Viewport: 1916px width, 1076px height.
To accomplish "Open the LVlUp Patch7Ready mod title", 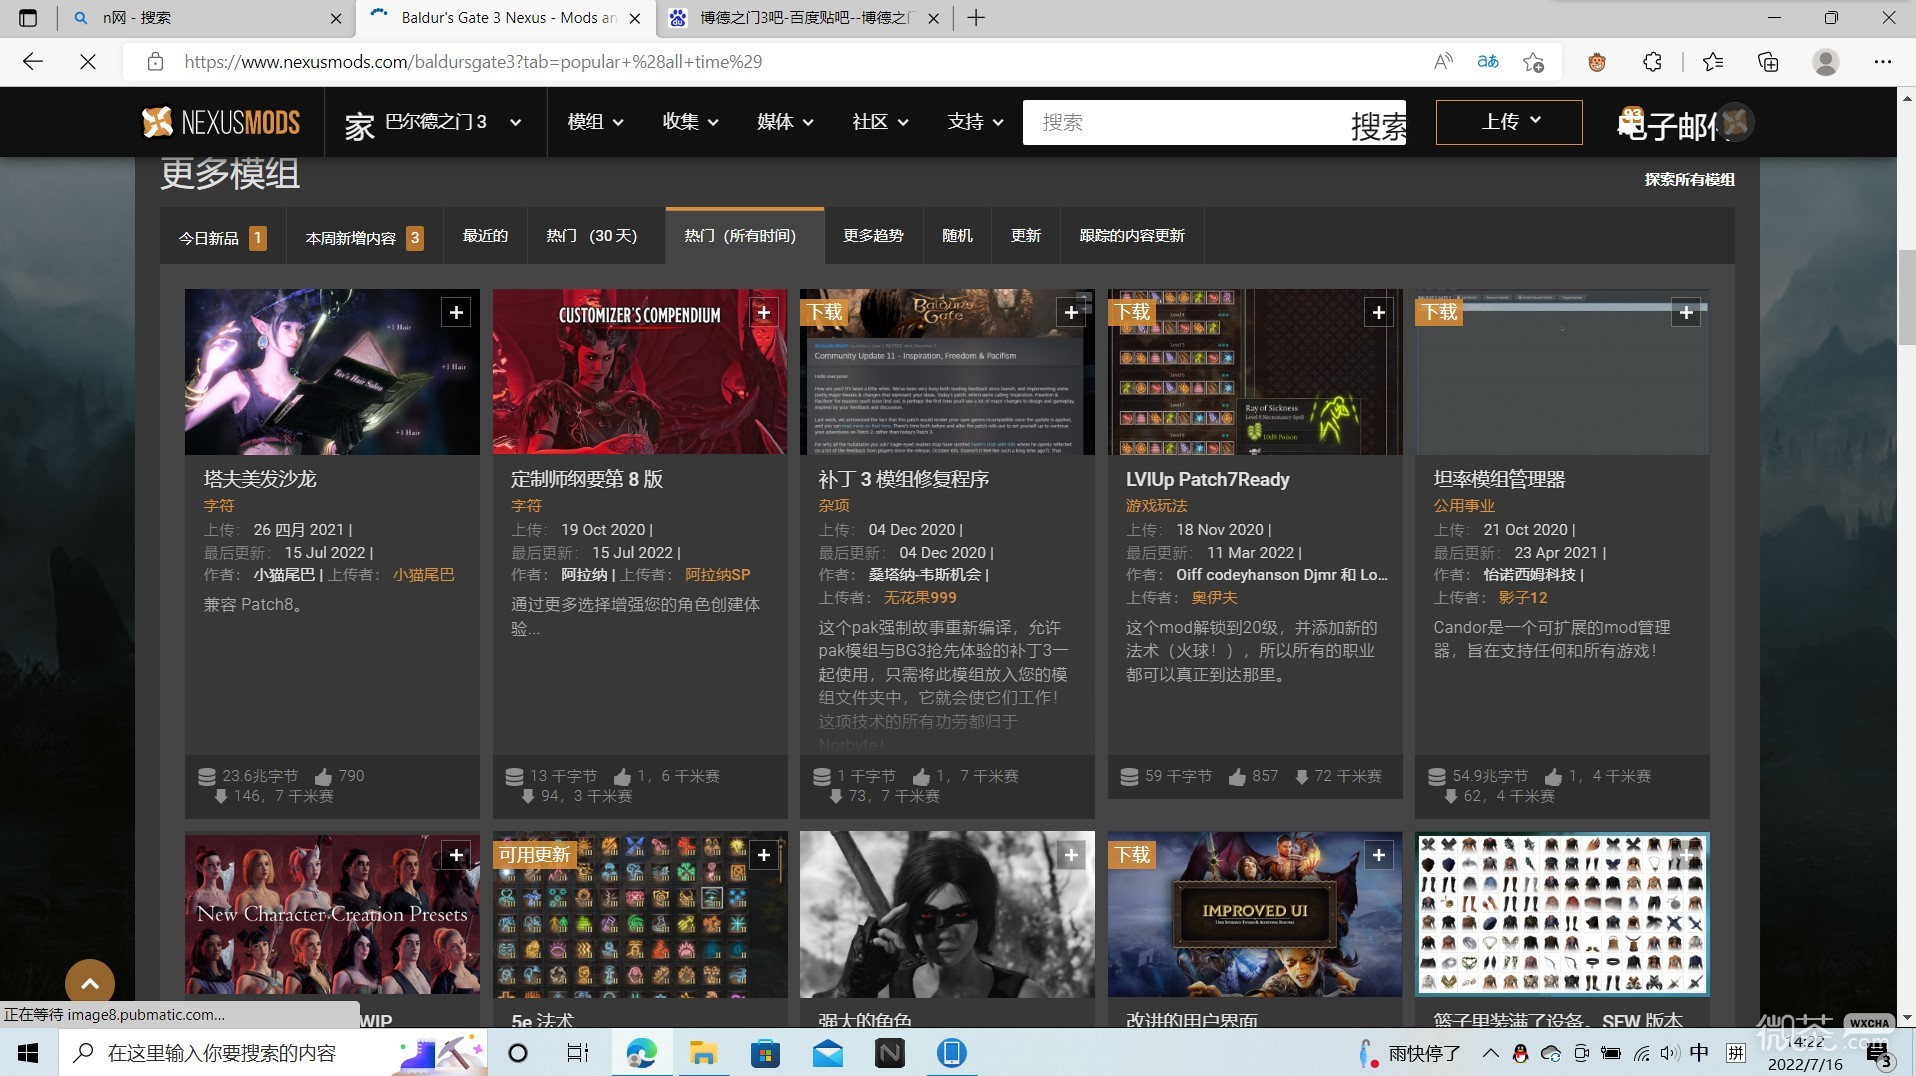I will (1207, 479).
